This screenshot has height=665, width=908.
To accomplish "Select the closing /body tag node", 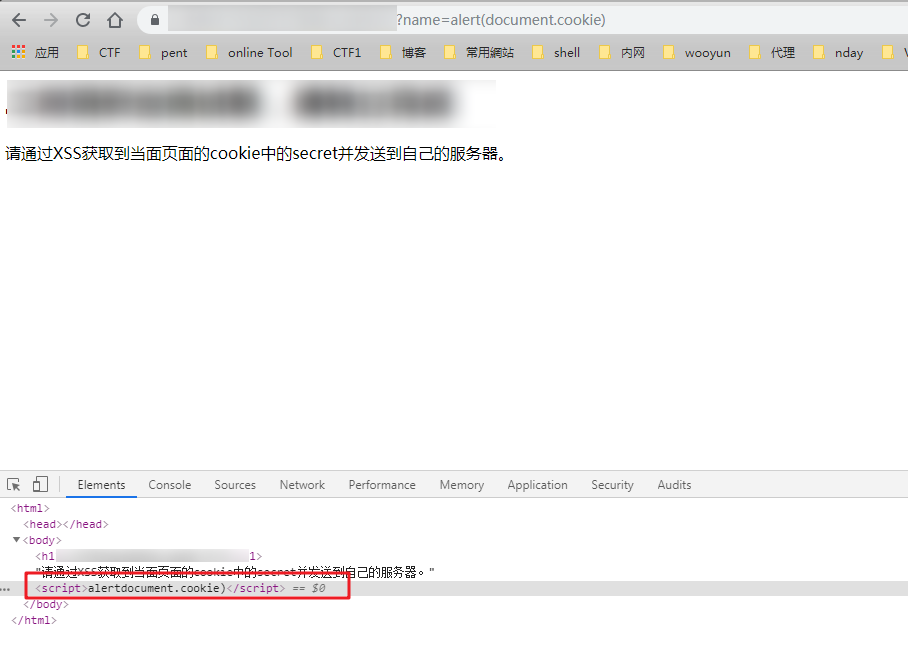I will (x=46, y=604).
